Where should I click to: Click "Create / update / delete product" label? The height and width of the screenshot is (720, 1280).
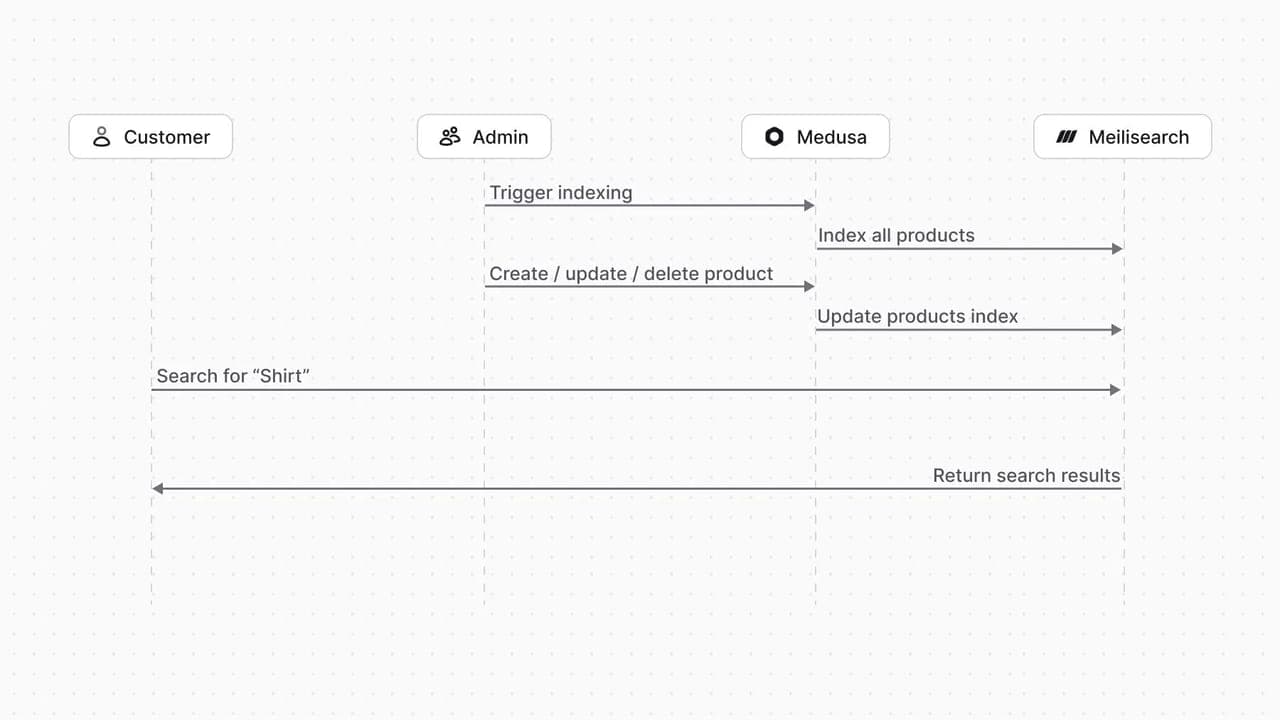pyautogui.click(x=631, y=273)
